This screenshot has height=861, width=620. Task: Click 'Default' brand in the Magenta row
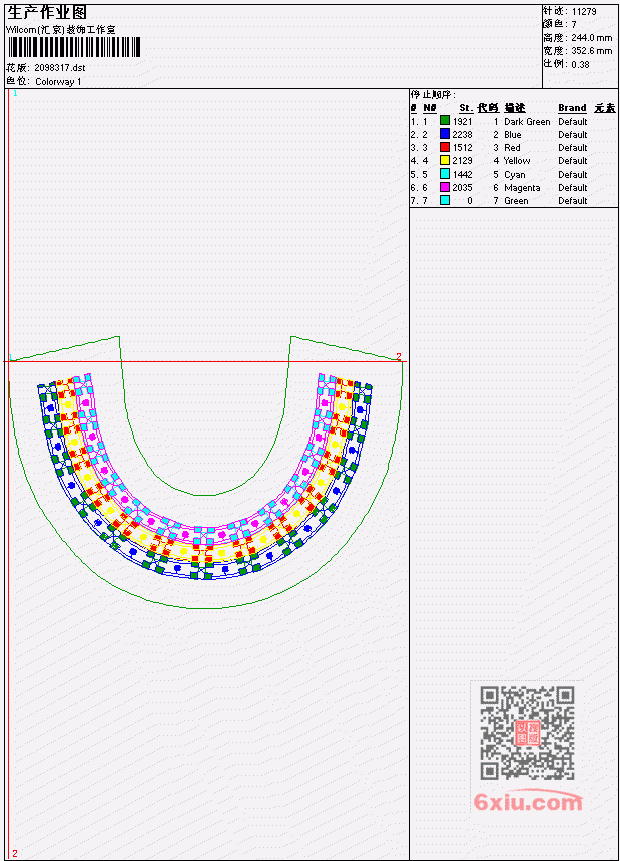(x=573, y=188)
